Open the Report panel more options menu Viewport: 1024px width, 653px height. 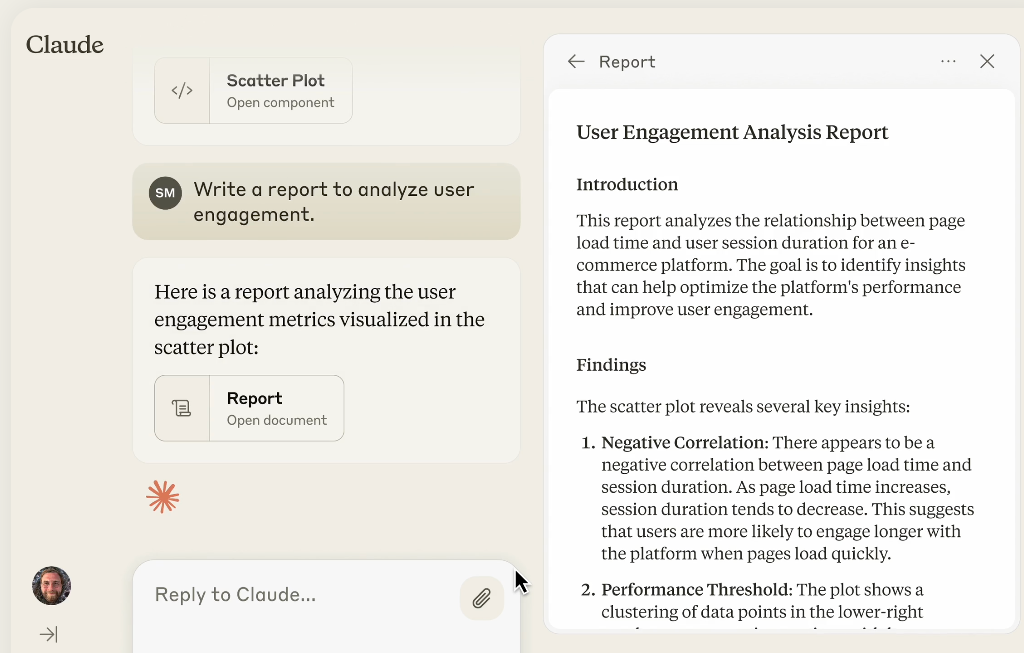948,61
